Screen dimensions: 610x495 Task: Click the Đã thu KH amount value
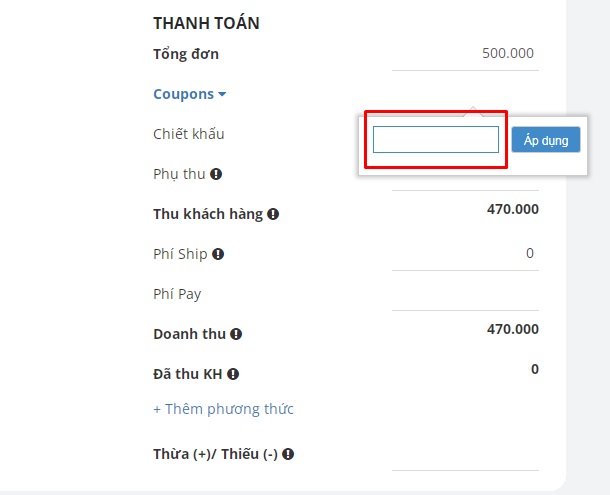pos(534,369)
